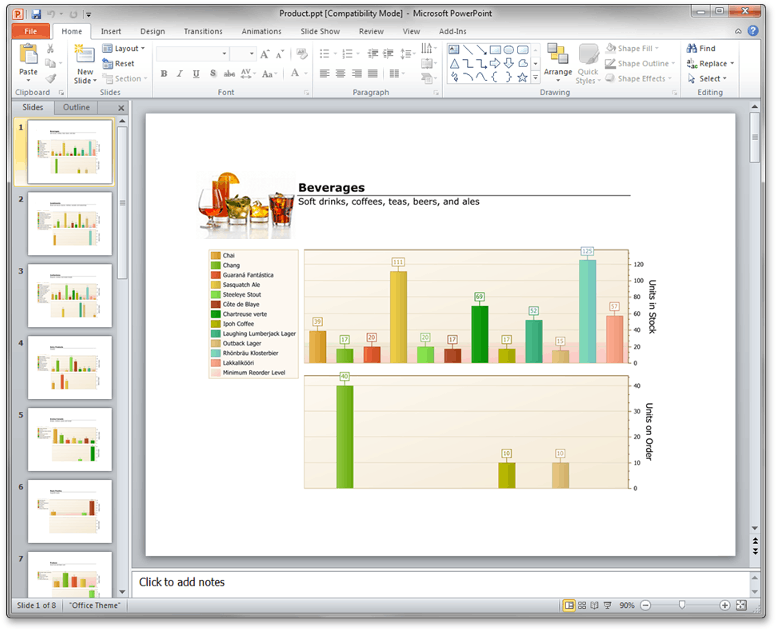
Task: Click the Arrange icon
Action: point(558,53)
